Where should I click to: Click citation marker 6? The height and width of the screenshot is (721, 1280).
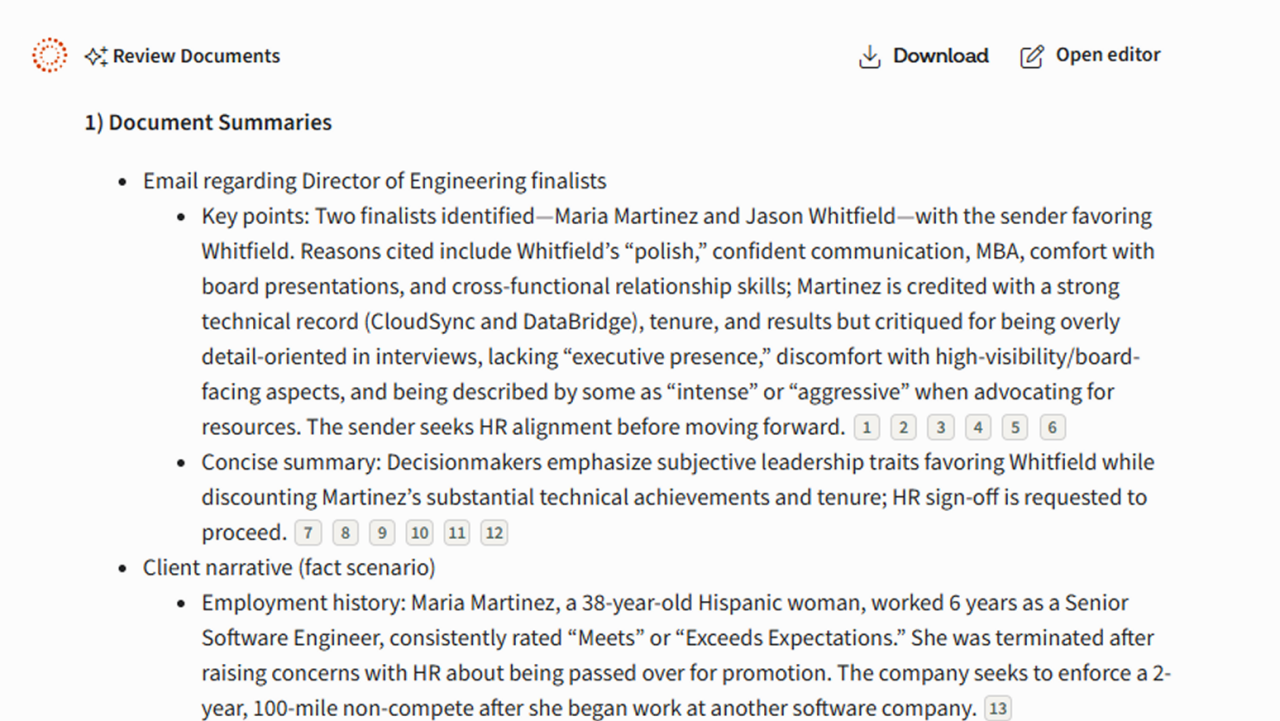[x=1051, y=428]
